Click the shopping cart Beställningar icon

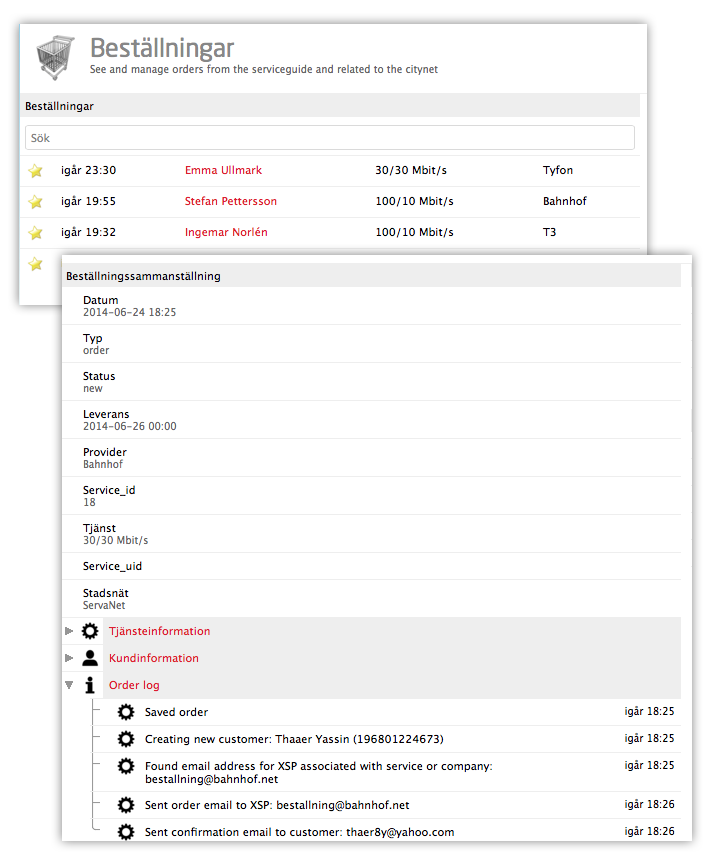55,56
